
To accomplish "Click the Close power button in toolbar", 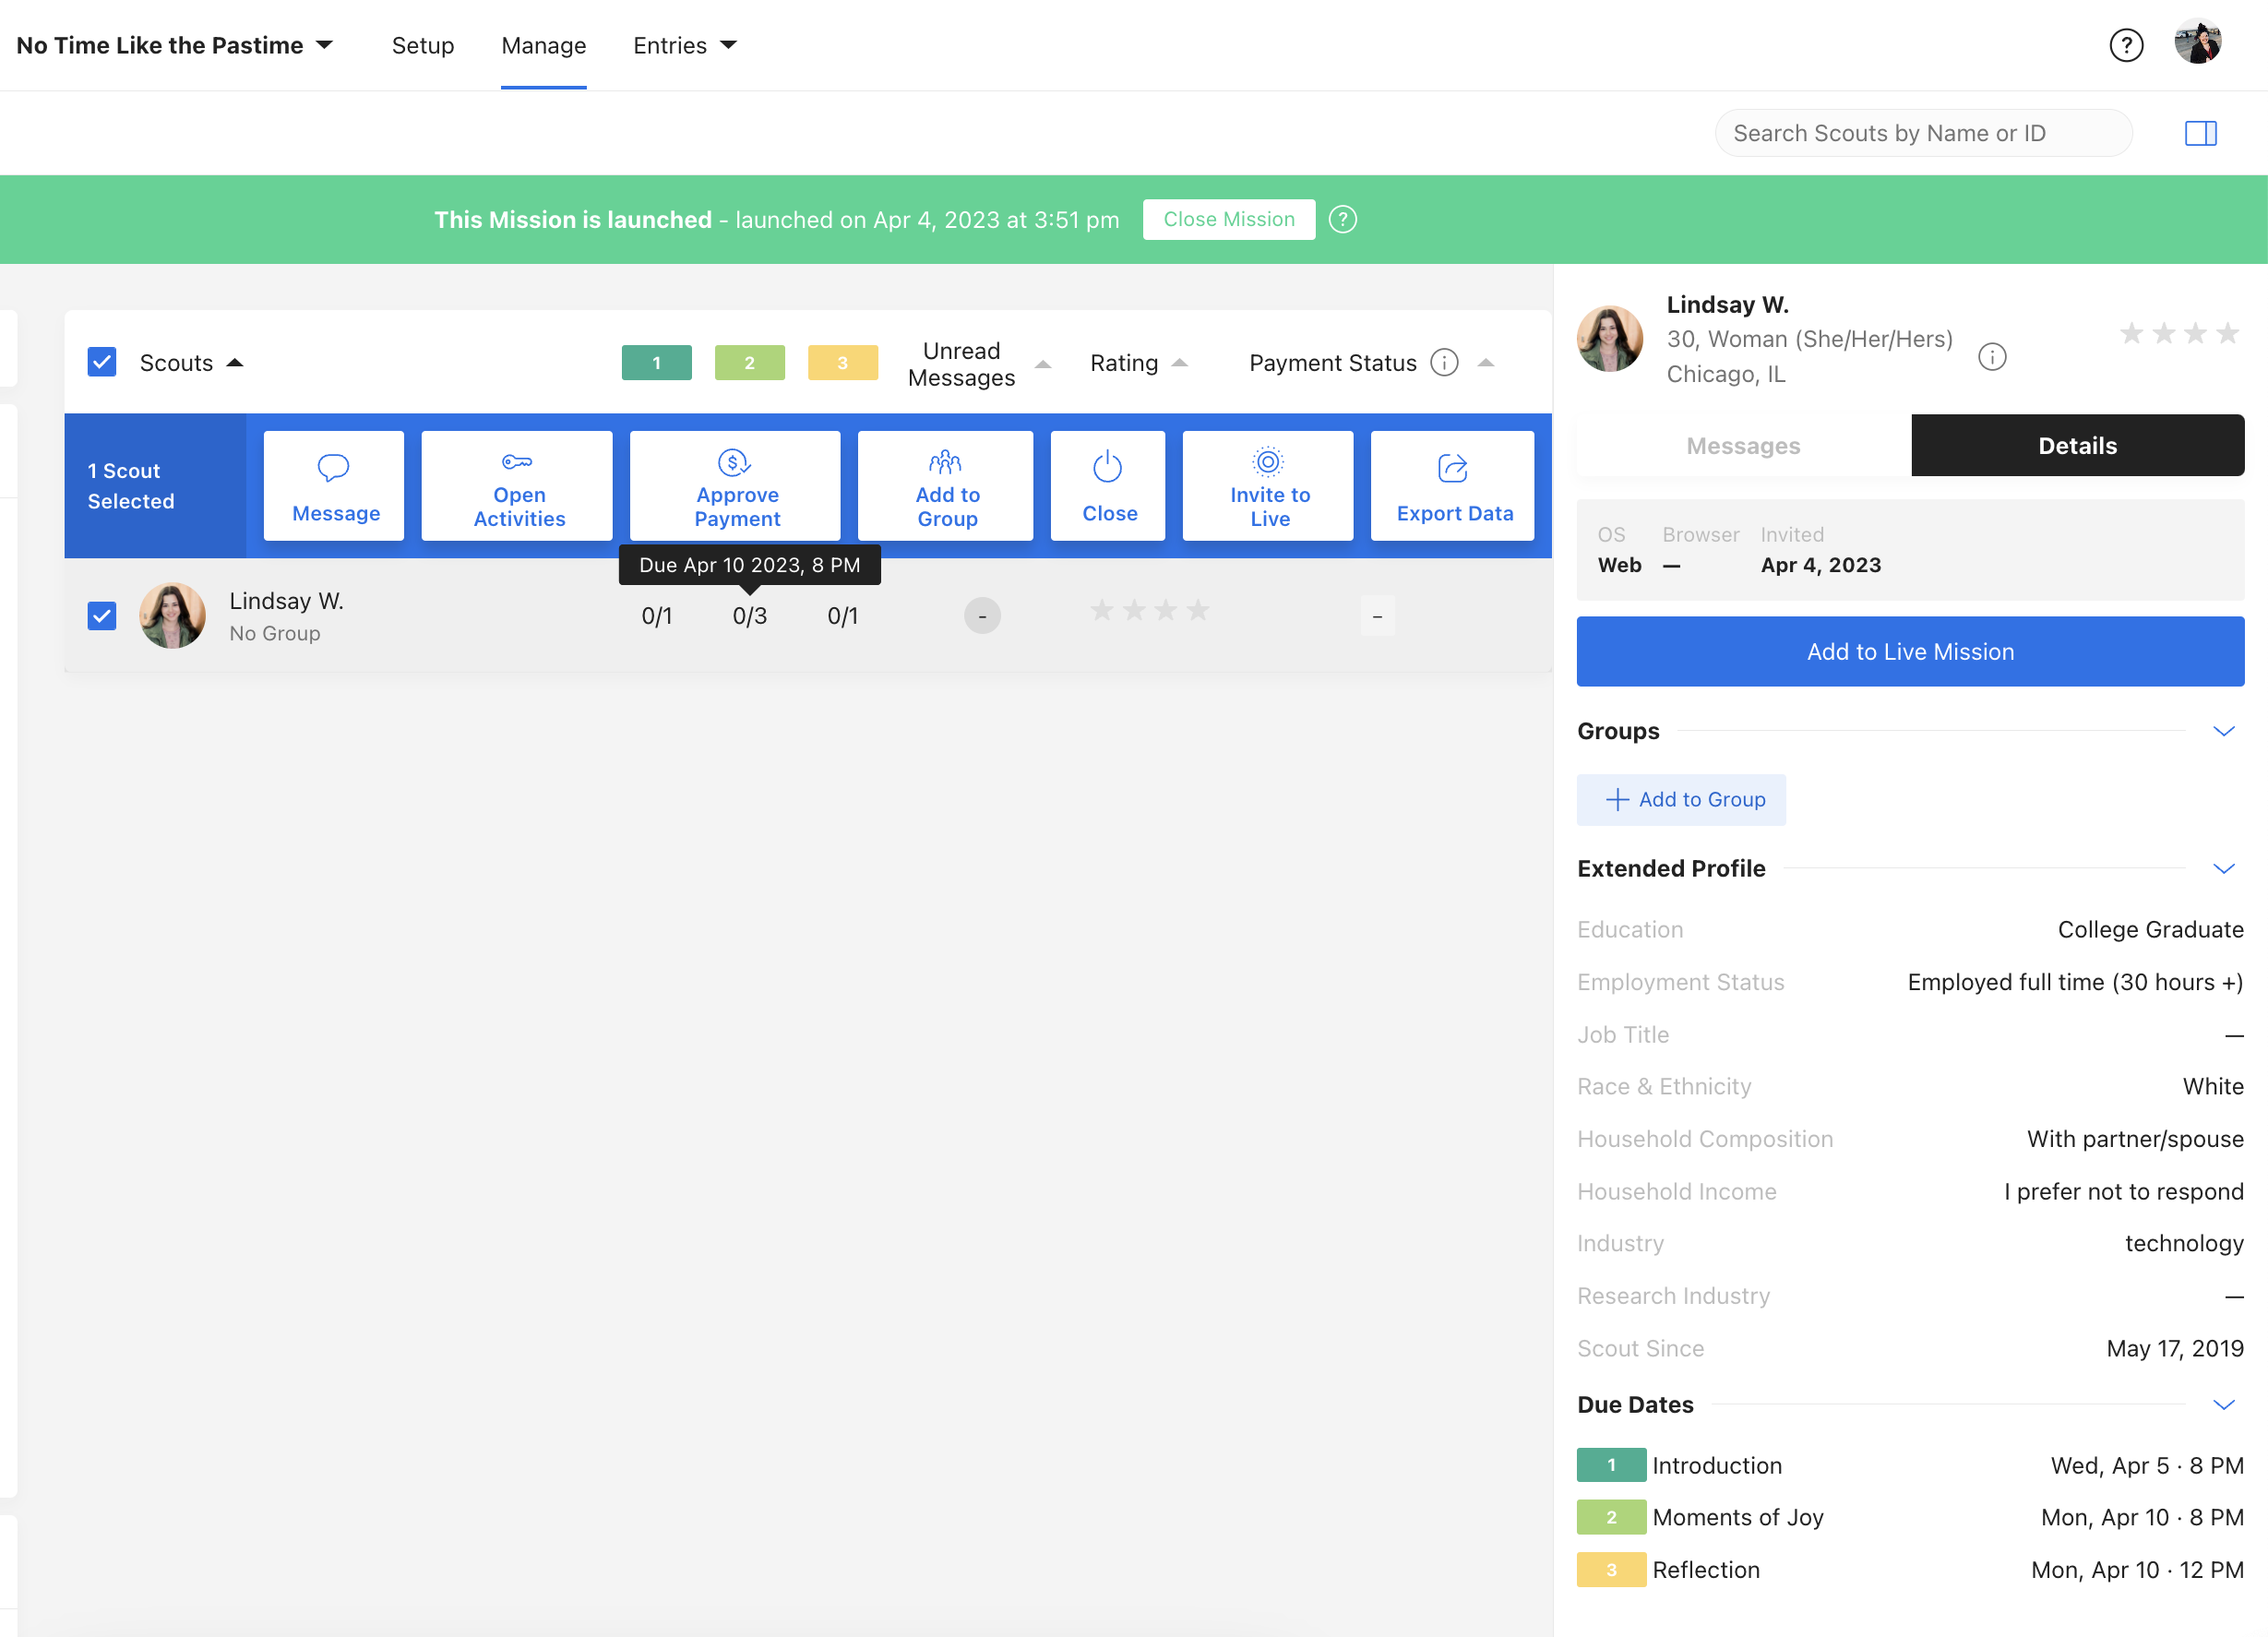I will 1108,486.
